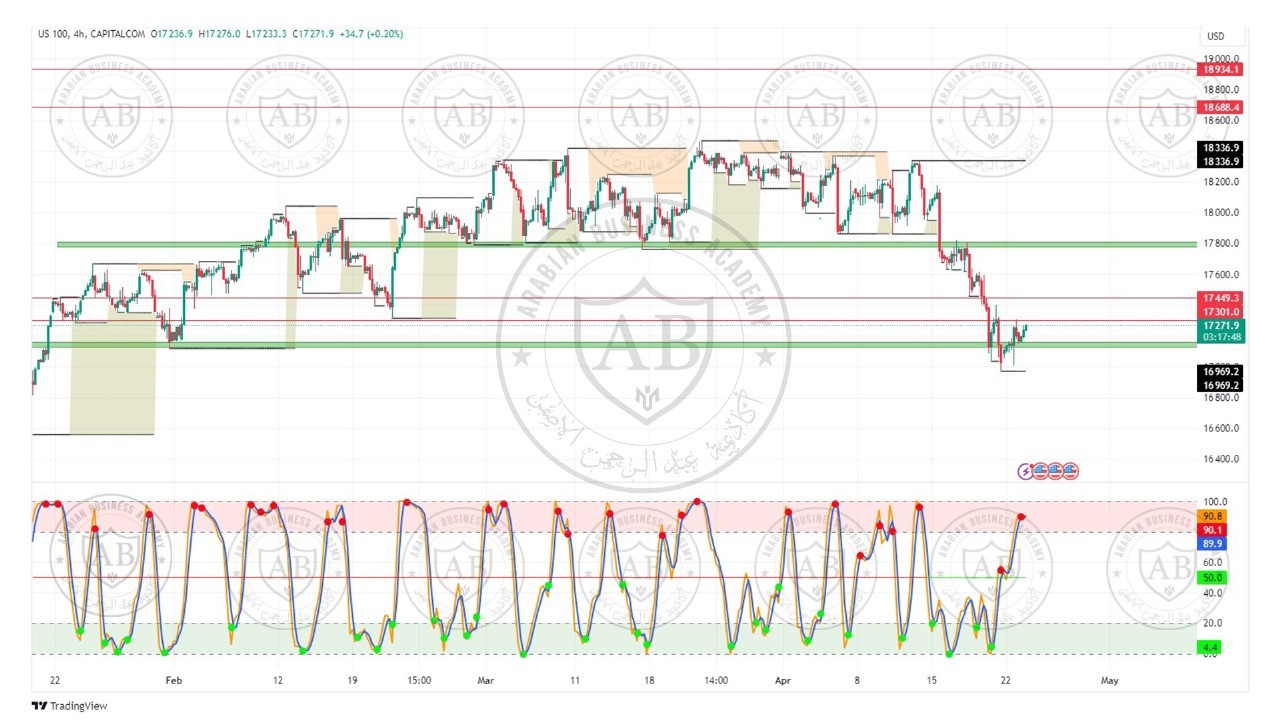This screenshot has width=1280, height=720.
Task: Click the TradingView logo
Action: pos(69,706)
